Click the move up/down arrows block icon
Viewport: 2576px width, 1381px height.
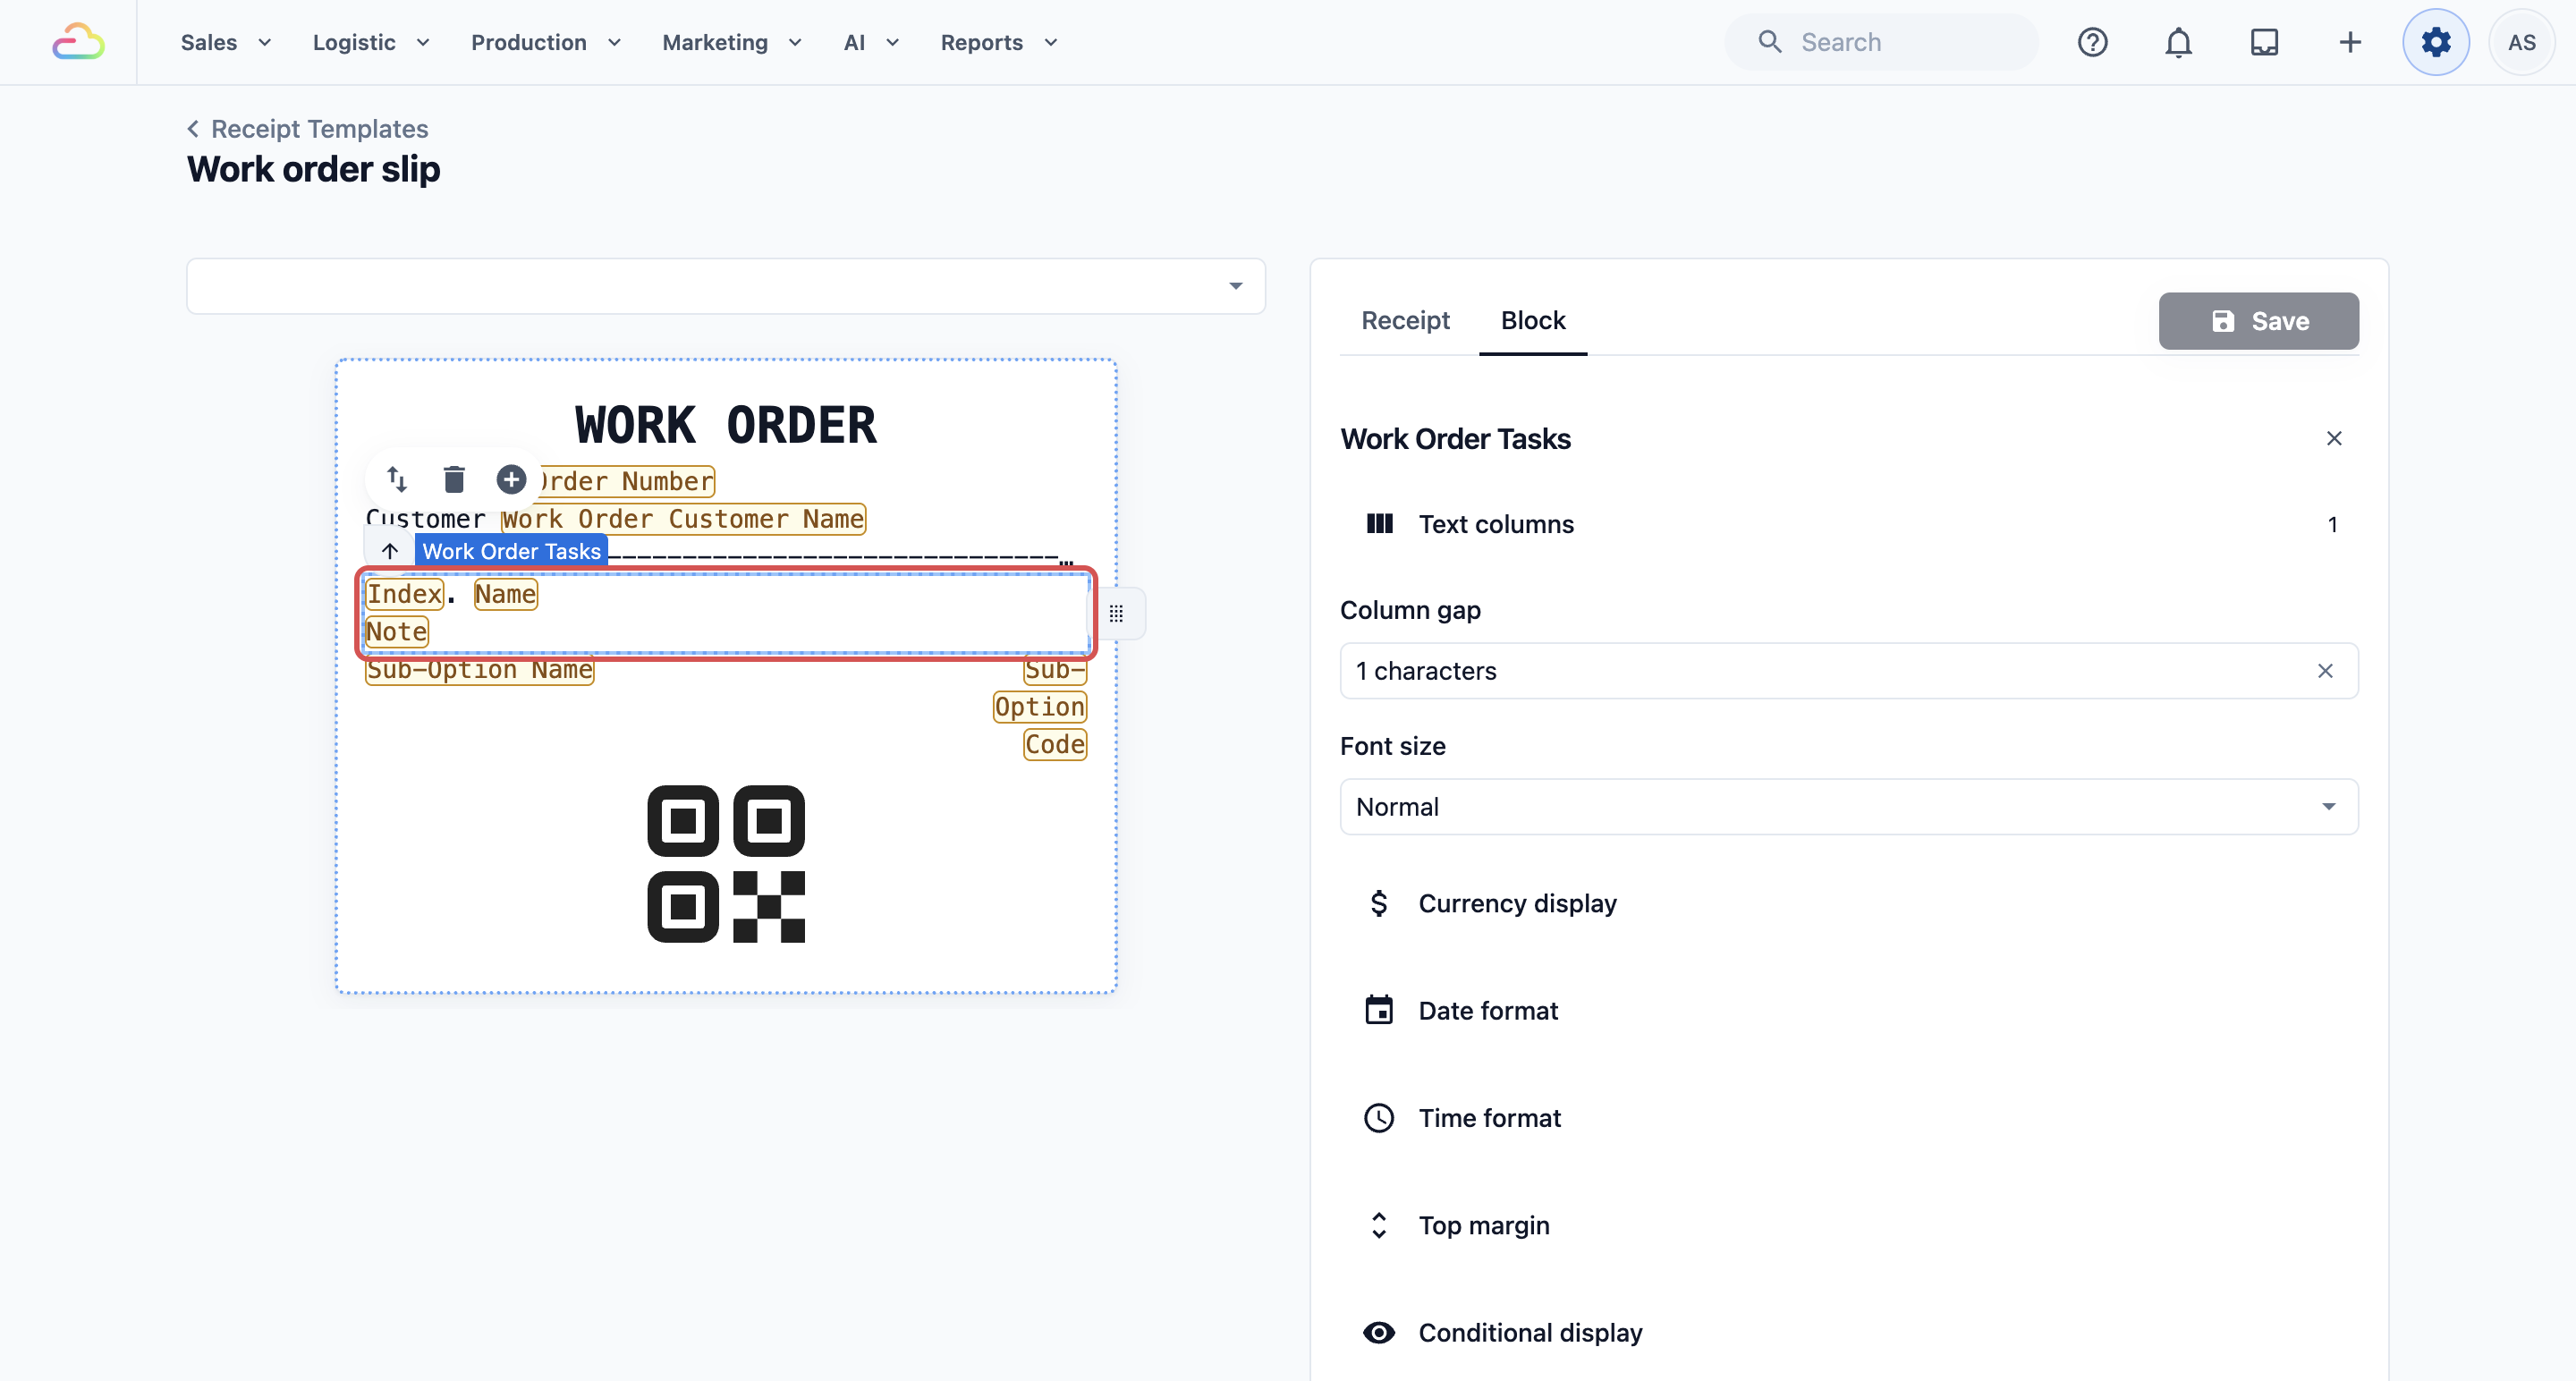coord(397,480)
